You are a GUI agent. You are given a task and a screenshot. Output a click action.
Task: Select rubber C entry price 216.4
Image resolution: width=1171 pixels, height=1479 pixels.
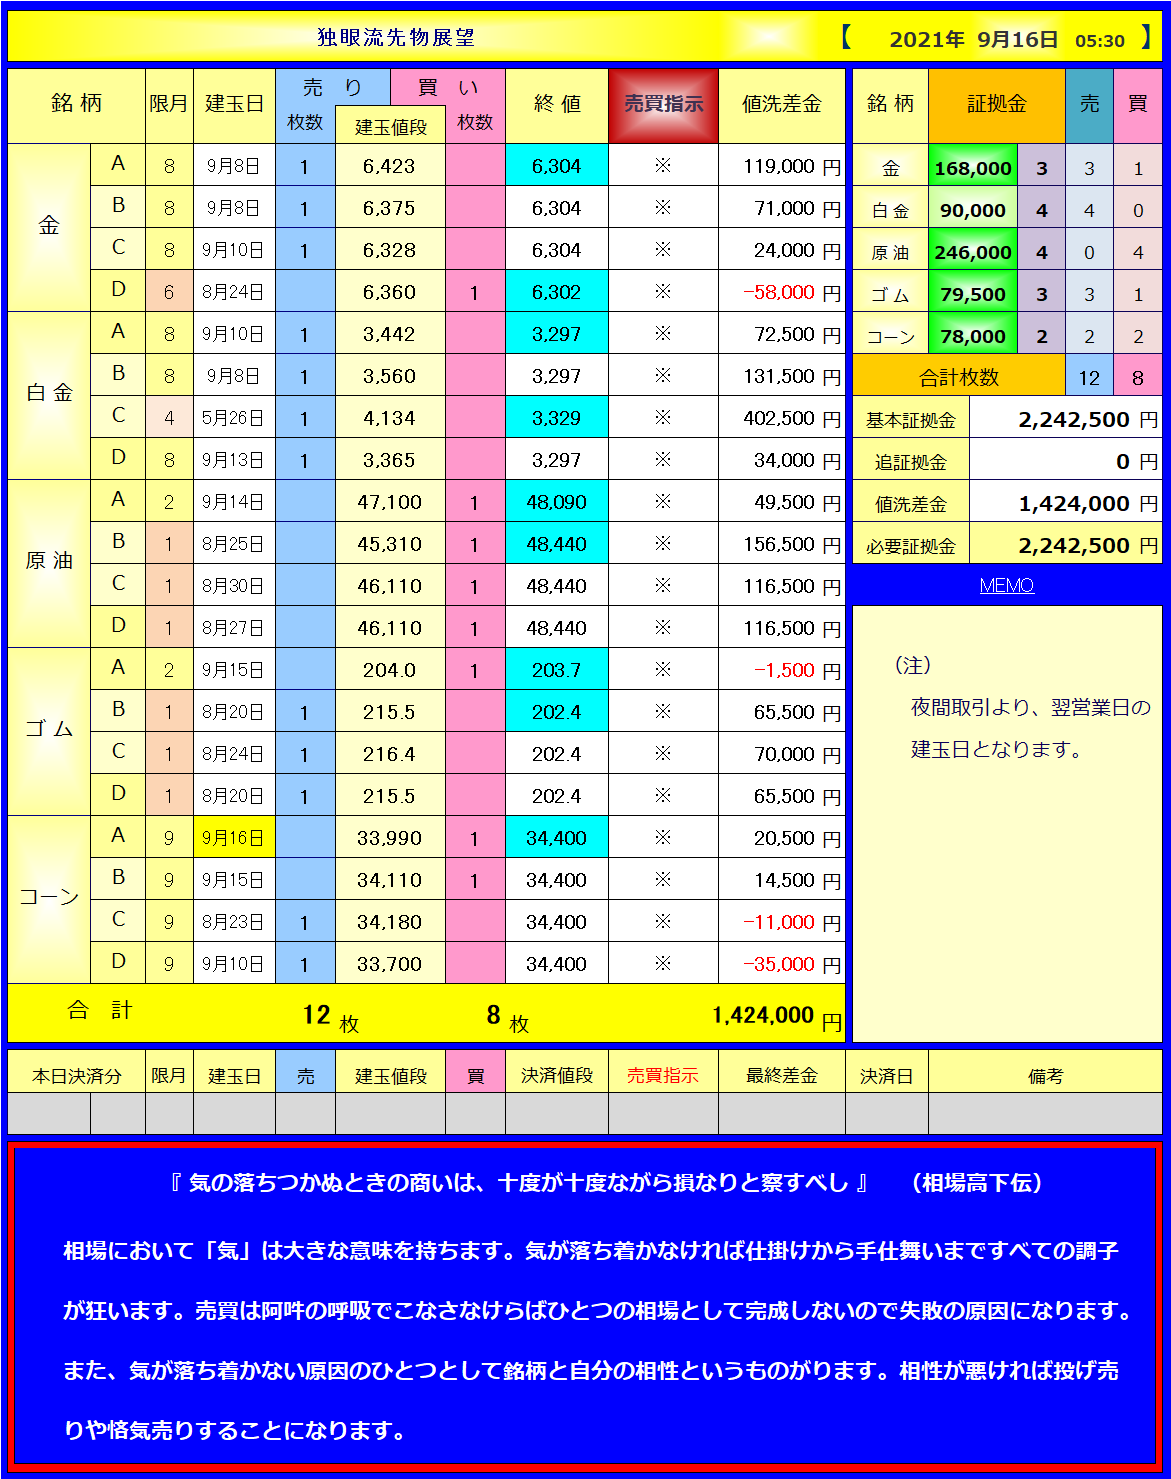coord(390,754)
